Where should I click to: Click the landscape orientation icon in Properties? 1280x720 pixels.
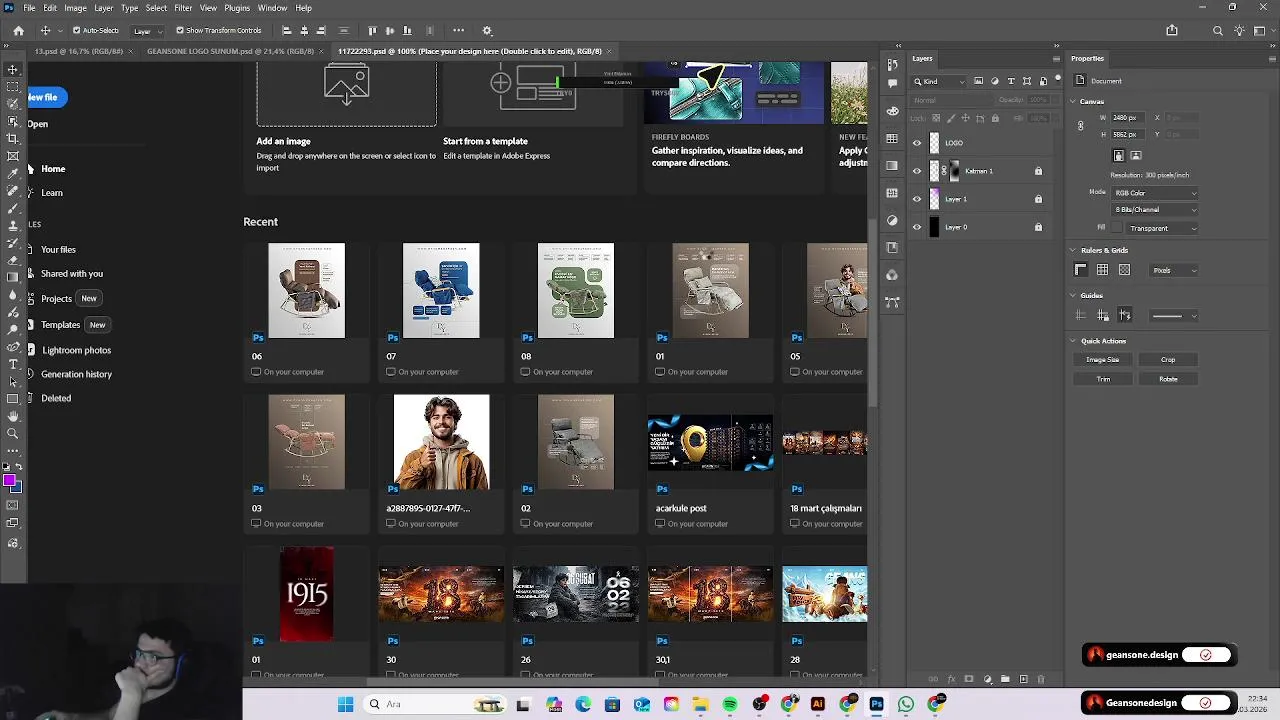pyautogui.click(x=1136, y=156)
